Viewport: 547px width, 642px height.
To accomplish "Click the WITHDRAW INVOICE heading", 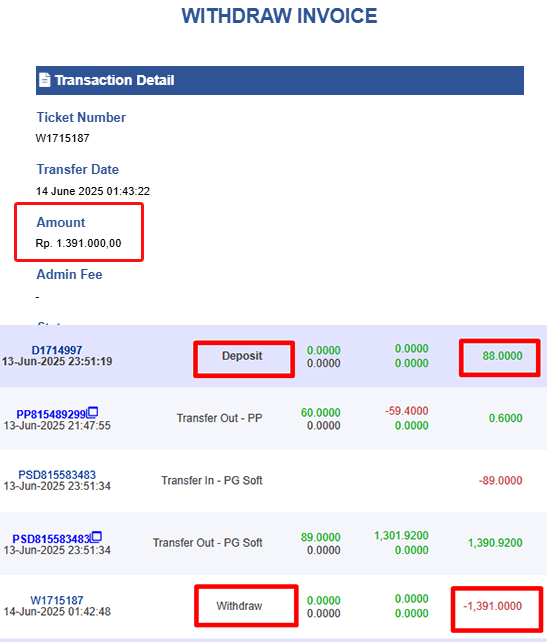I will (279, 16).
